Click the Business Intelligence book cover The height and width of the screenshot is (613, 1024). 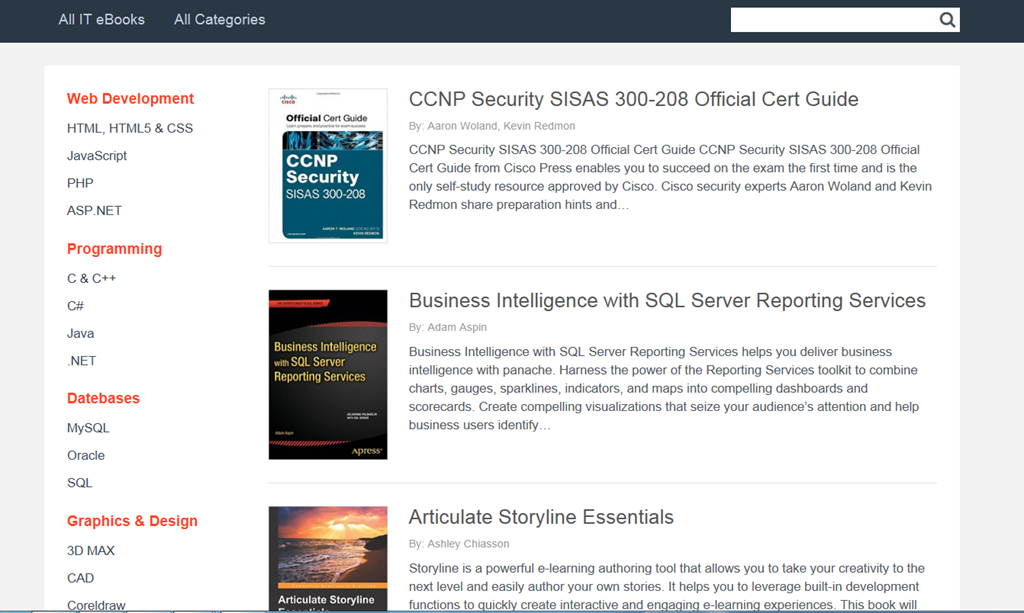coord(328,375)
